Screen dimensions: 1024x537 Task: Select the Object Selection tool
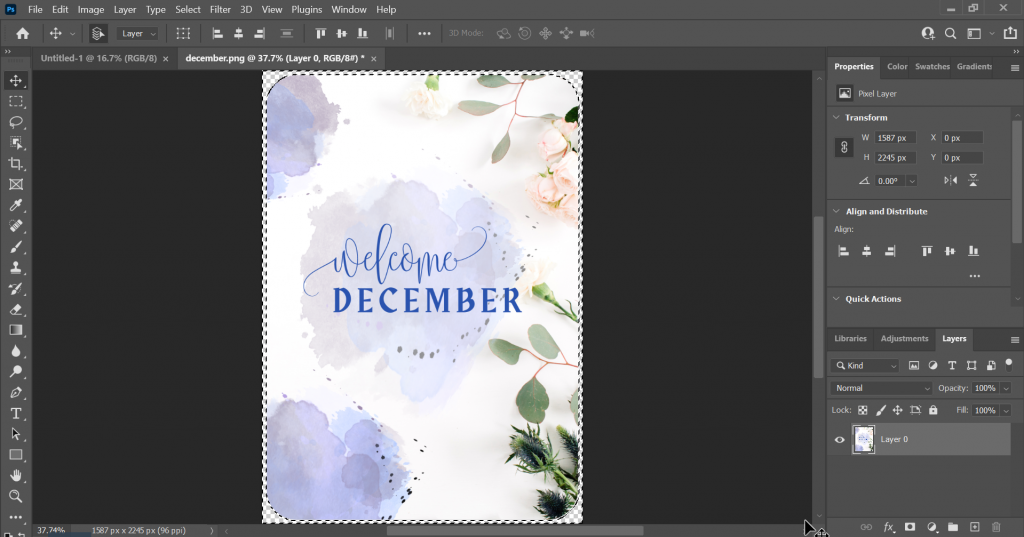click(16, 143)
